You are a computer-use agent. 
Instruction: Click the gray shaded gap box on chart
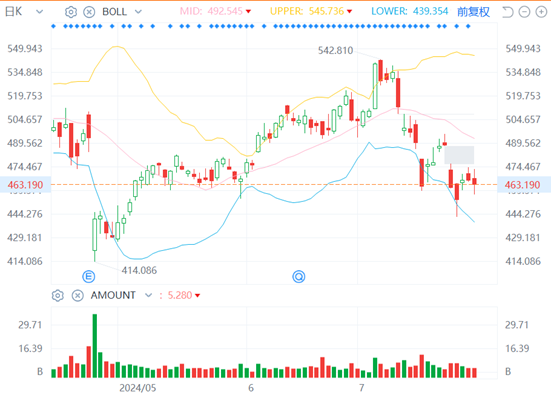click(459, 155)
